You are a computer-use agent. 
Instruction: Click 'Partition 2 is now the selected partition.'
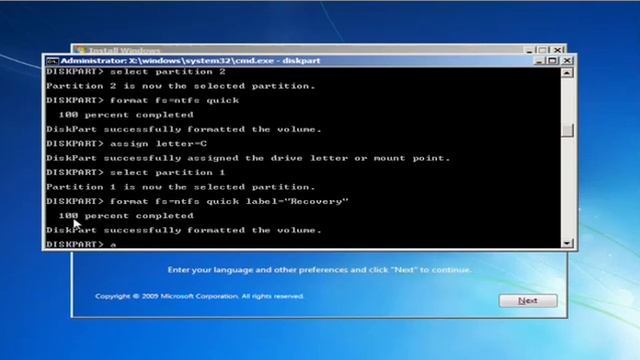click(181, 86)
